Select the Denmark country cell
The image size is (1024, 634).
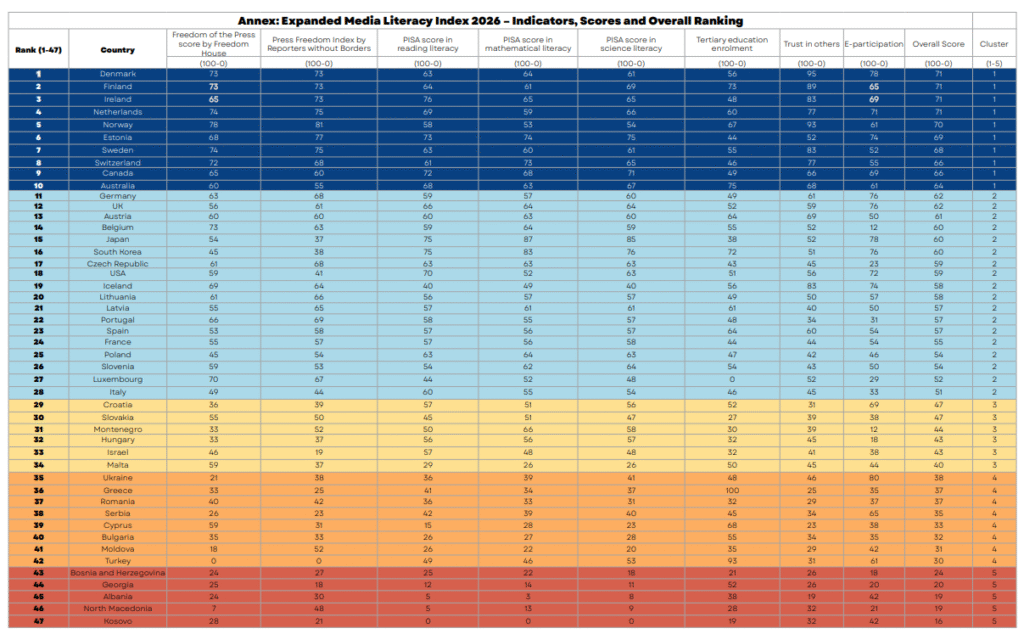pyautogui.click(x=118, y=74)
